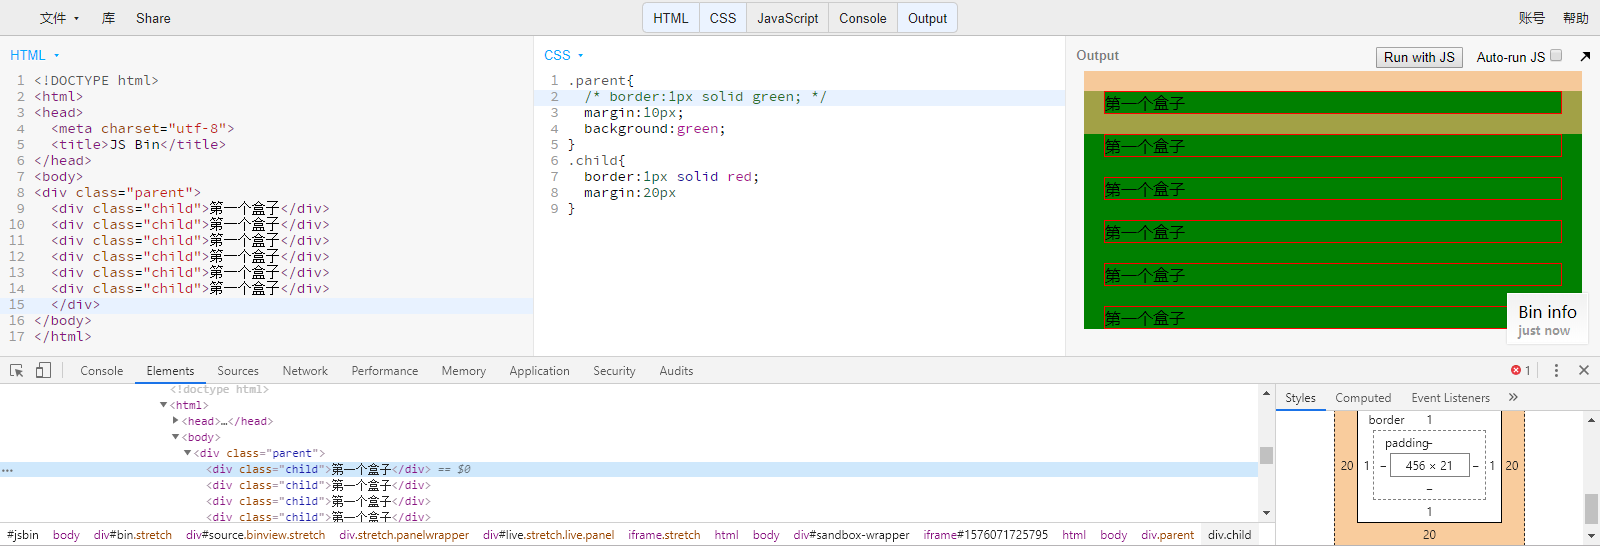Open the 文件 dropdown menu
This screenshot has width=1600, height=551.
(59, 18)
